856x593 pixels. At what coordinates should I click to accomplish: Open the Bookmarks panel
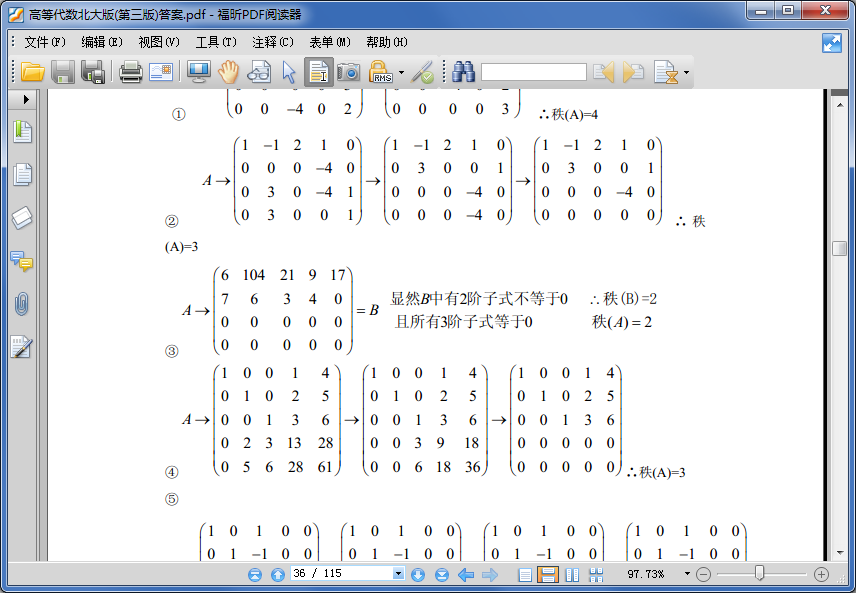(x=22, y=132)
